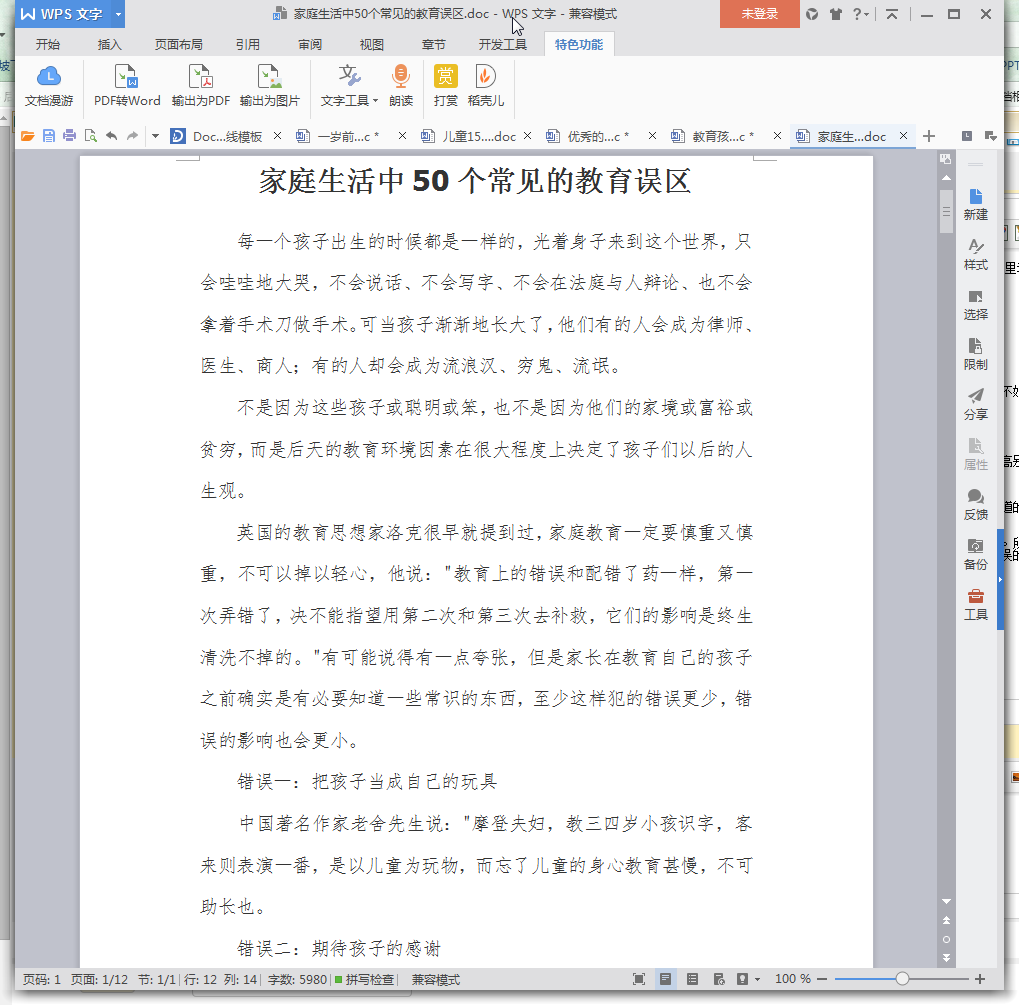Collapse the ribbon with the caret icon
The width and height of the screenshot is (1019, 1005).
click(x=892, y=14)
